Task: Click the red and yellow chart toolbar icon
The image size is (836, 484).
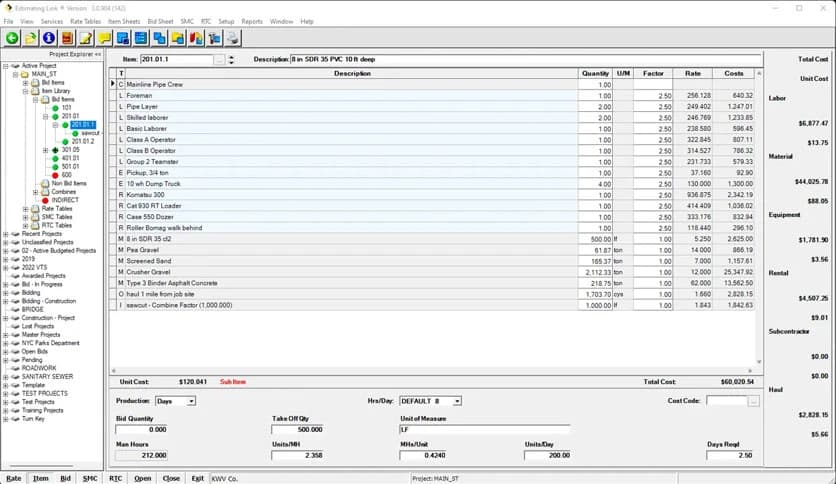Action: coord(196,38)
